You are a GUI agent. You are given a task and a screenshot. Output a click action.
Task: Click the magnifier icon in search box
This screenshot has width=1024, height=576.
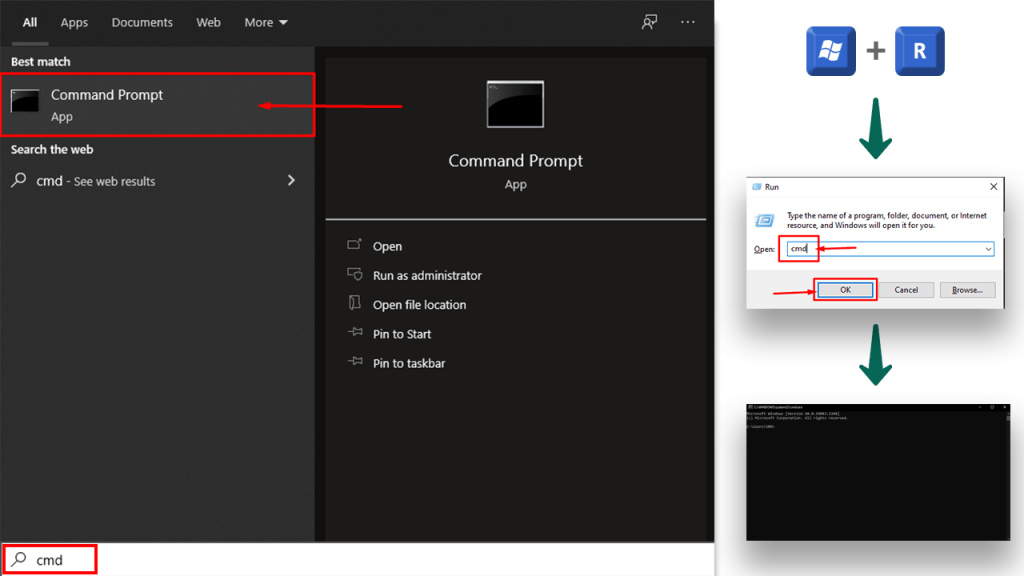(19, 560)
